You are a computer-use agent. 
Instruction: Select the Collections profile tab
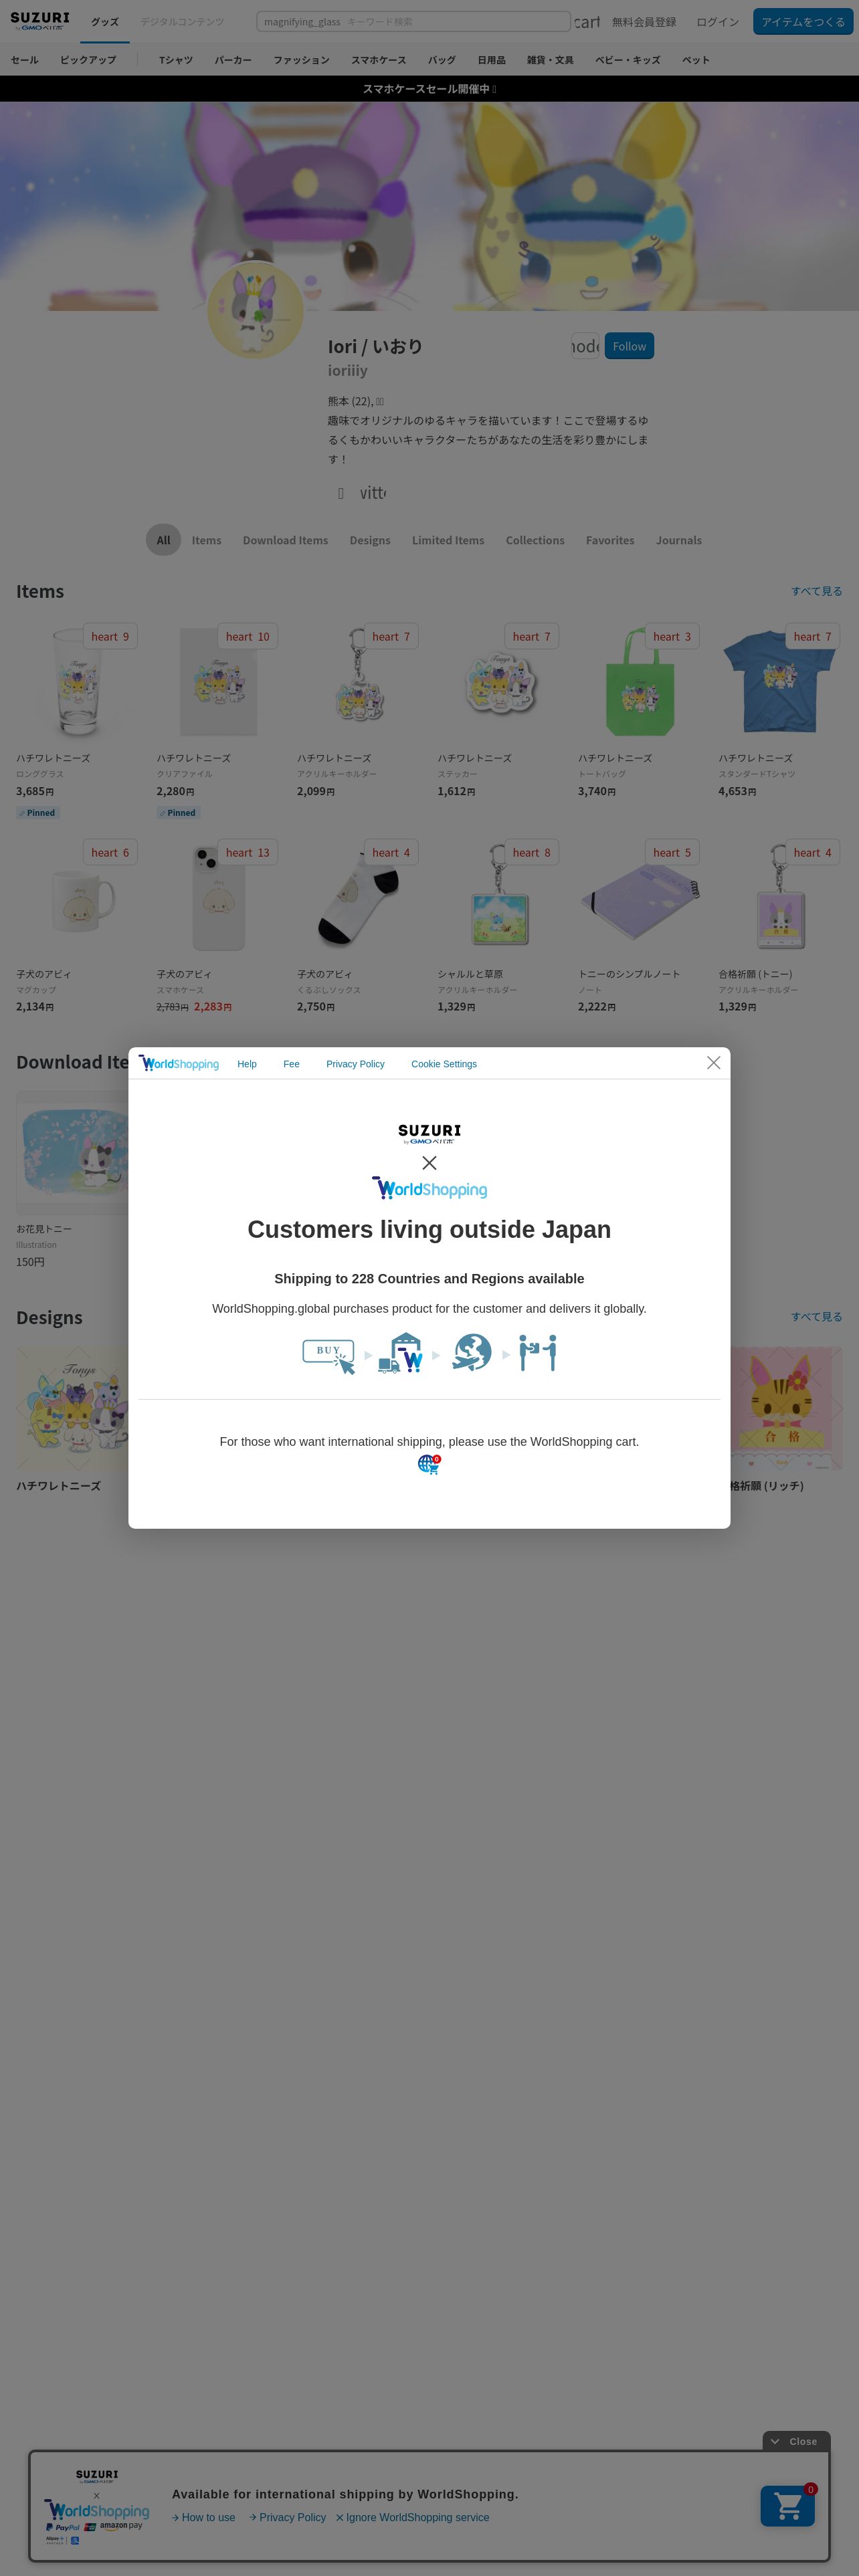click(x=535, y=540)
